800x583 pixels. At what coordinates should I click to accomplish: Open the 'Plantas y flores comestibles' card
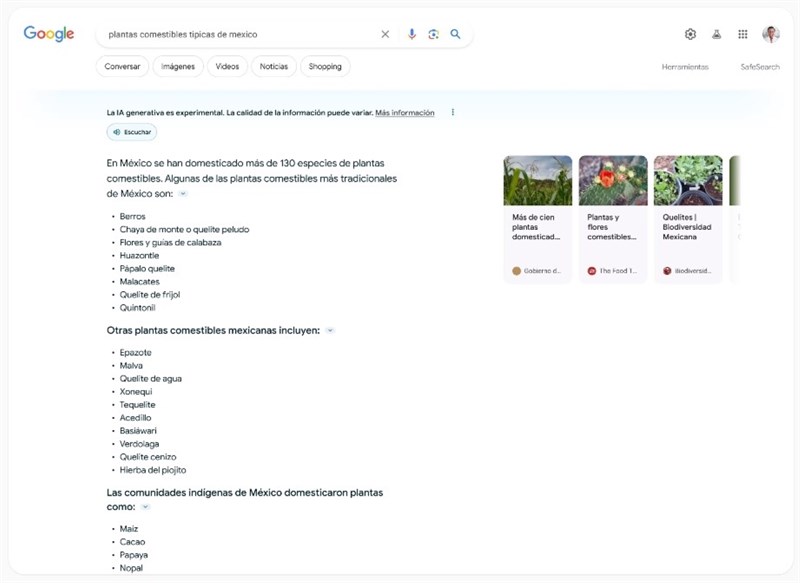pos(613,219)
